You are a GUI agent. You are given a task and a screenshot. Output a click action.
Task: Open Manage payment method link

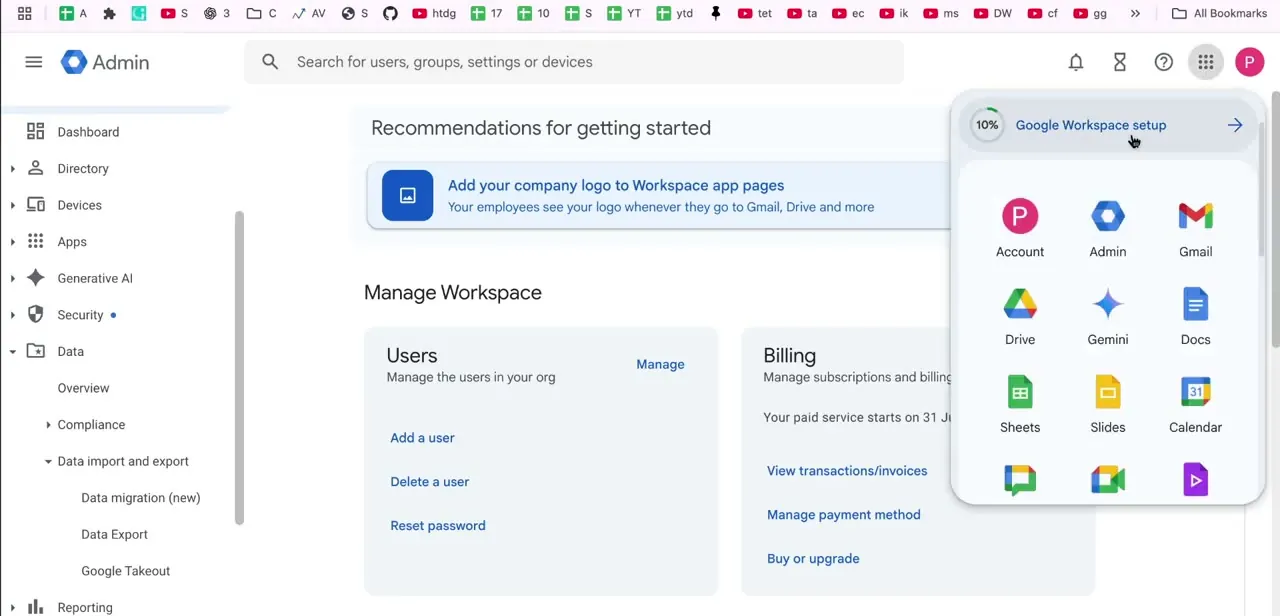(843, 515)
